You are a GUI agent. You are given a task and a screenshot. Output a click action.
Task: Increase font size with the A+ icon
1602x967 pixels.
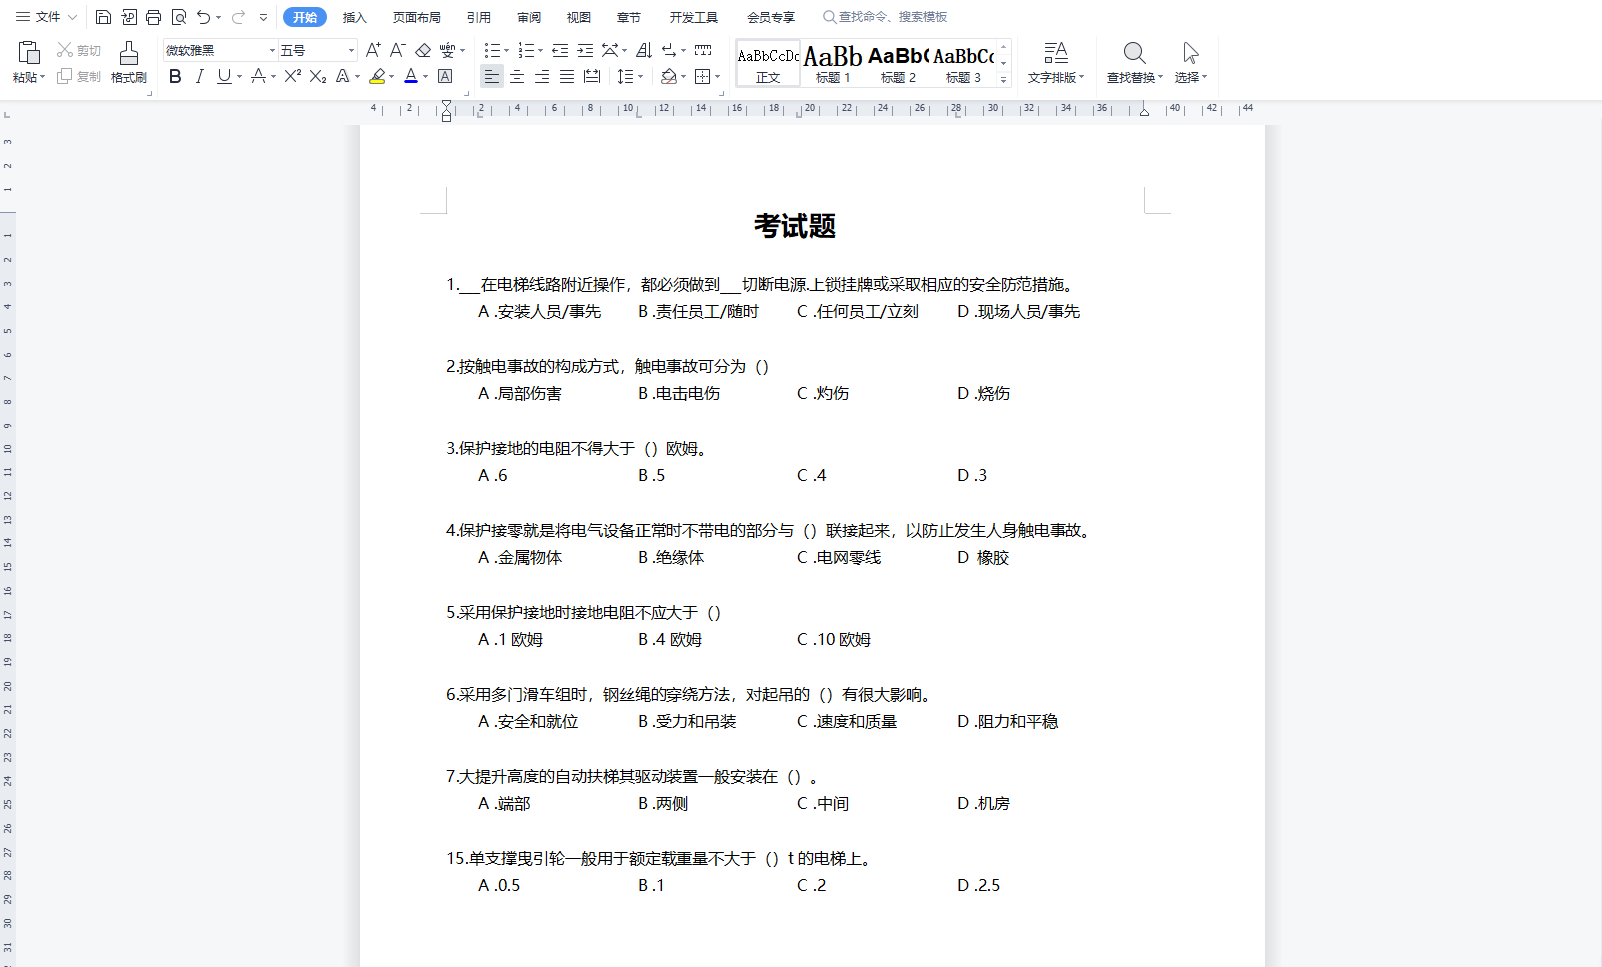pos(373,50)
